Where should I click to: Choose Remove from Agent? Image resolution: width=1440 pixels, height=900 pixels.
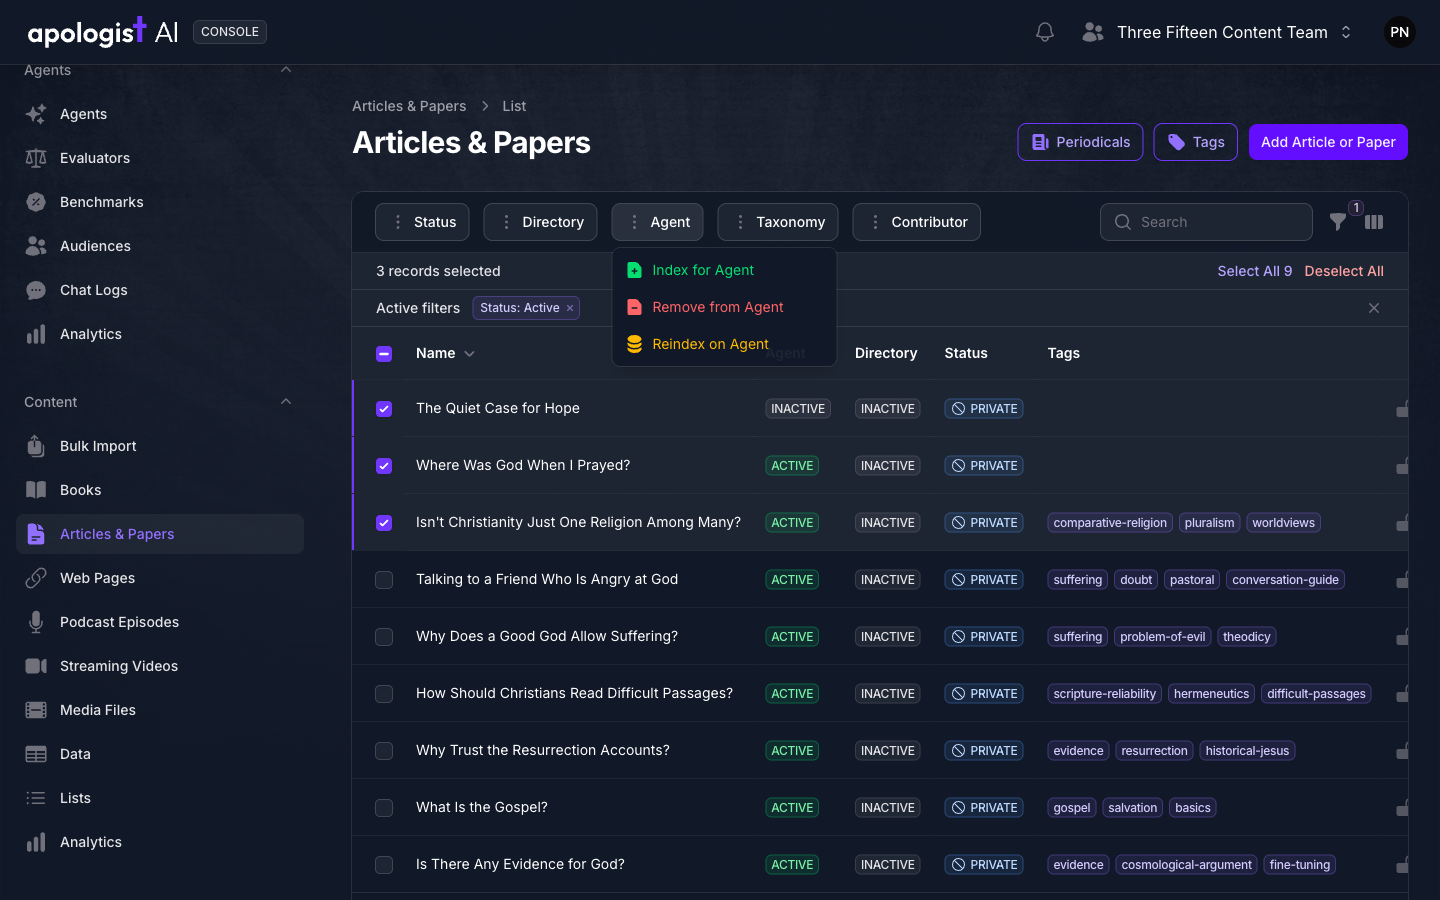tap(724, 307)
